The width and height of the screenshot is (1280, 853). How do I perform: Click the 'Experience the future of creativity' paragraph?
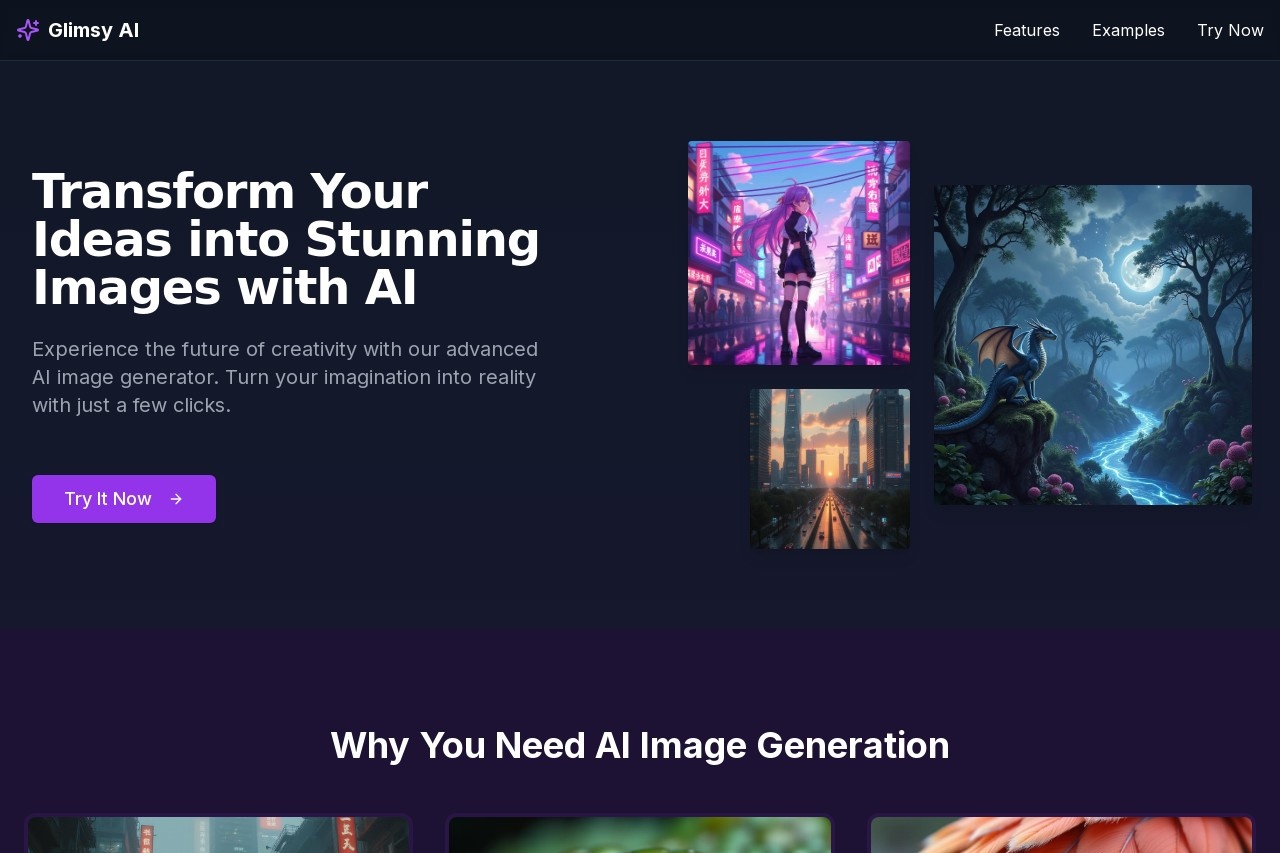coord(285,377)
